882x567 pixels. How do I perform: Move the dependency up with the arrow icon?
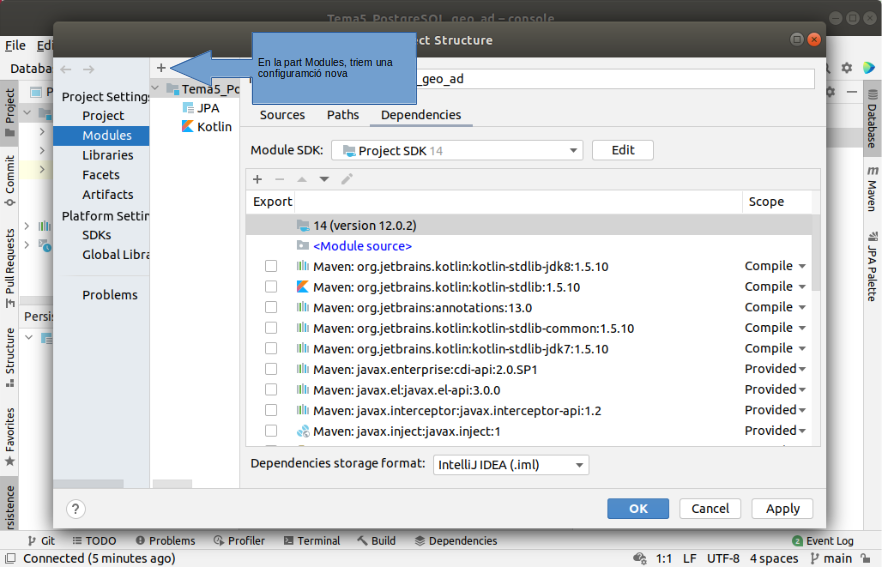click(302, 179)
